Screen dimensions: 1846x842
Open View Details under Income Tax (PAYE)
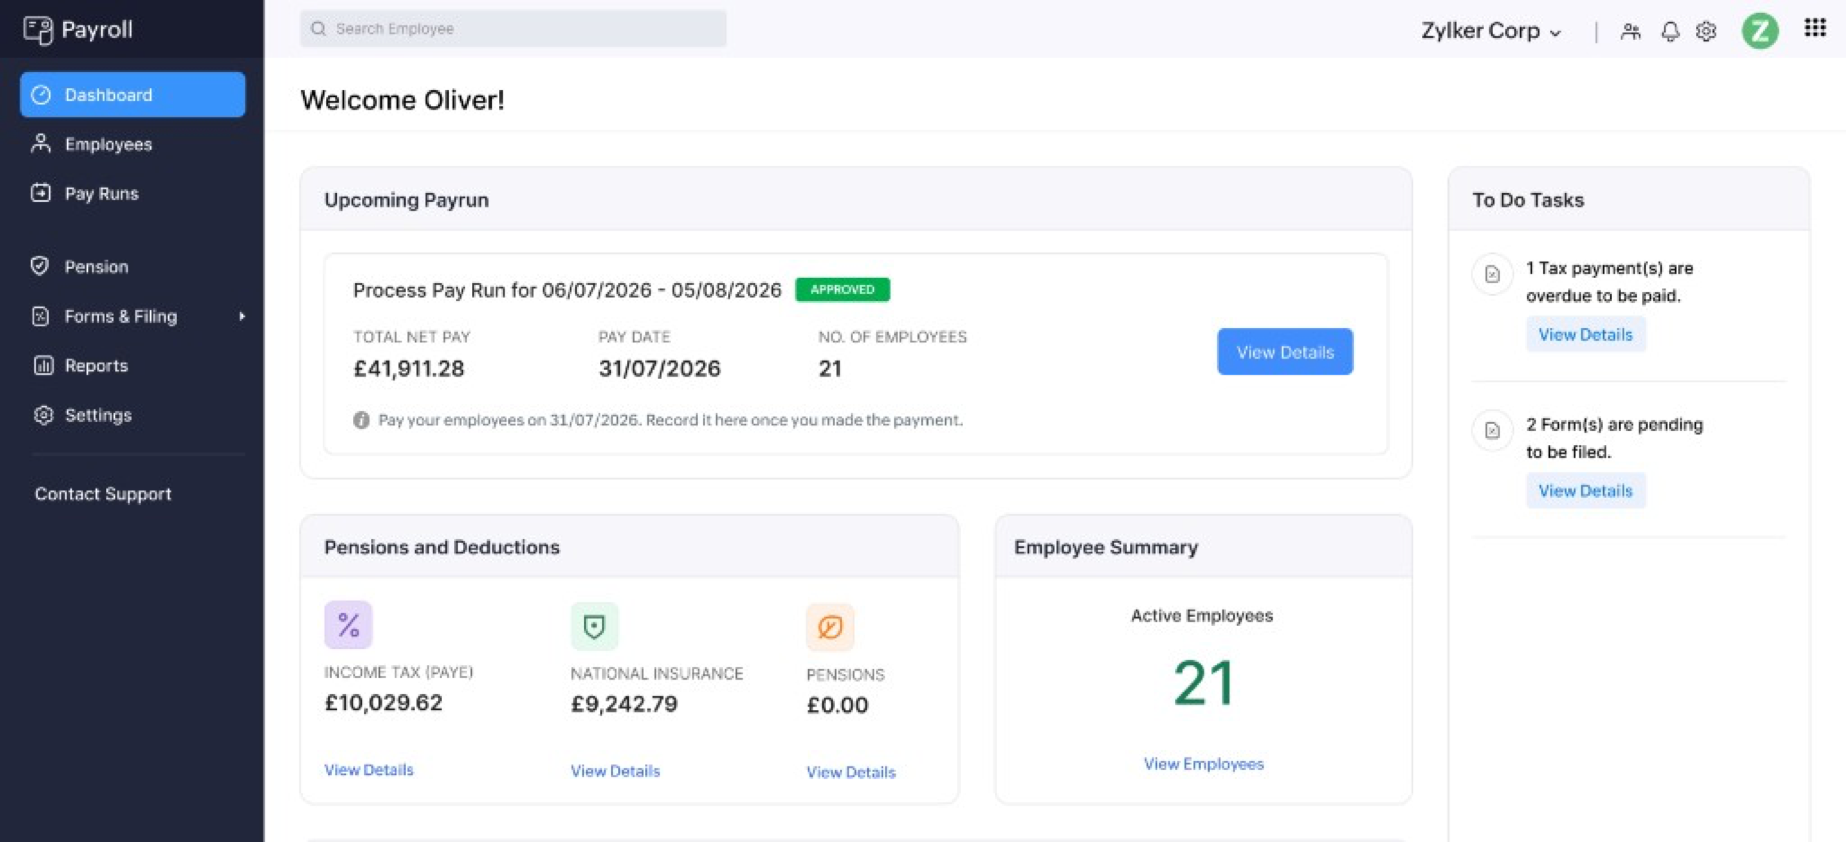(369, 770)
